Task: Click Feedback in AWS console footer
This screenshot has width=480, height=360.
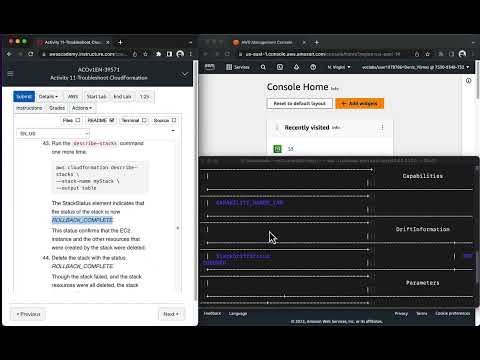Action: tap(212, 313)
